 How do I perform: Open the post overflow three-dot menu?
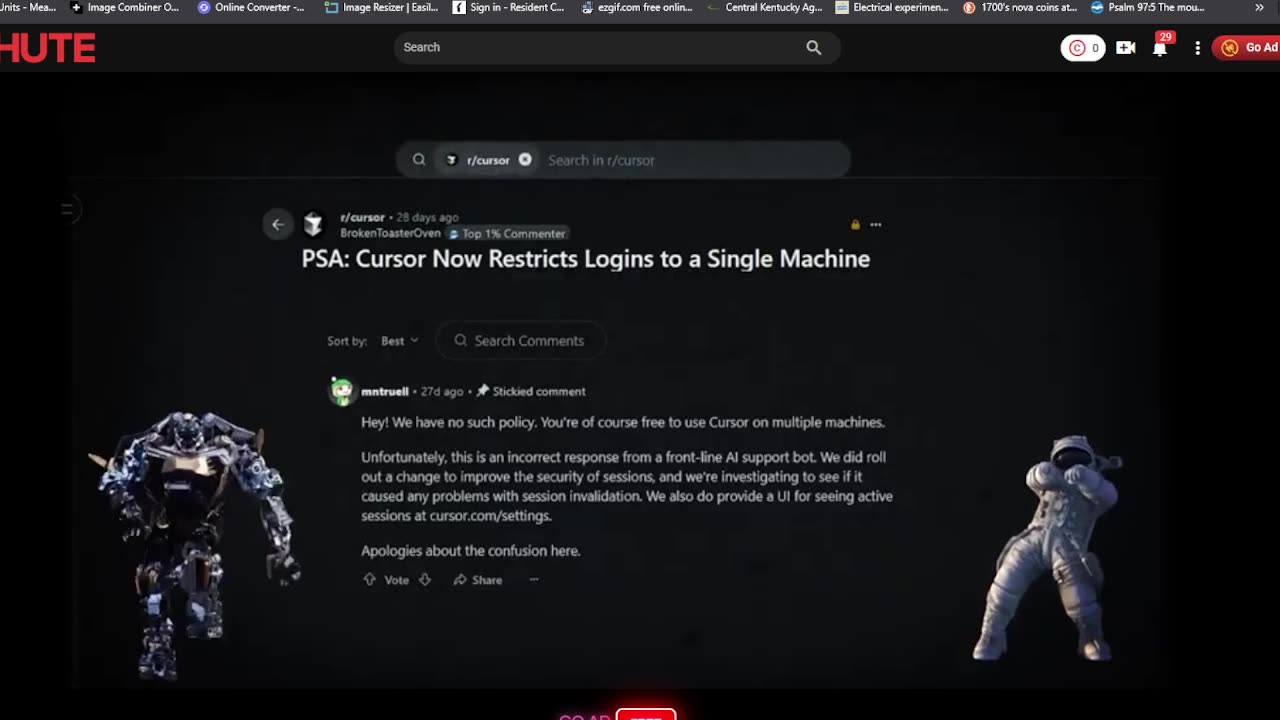[x=876, y=224]
